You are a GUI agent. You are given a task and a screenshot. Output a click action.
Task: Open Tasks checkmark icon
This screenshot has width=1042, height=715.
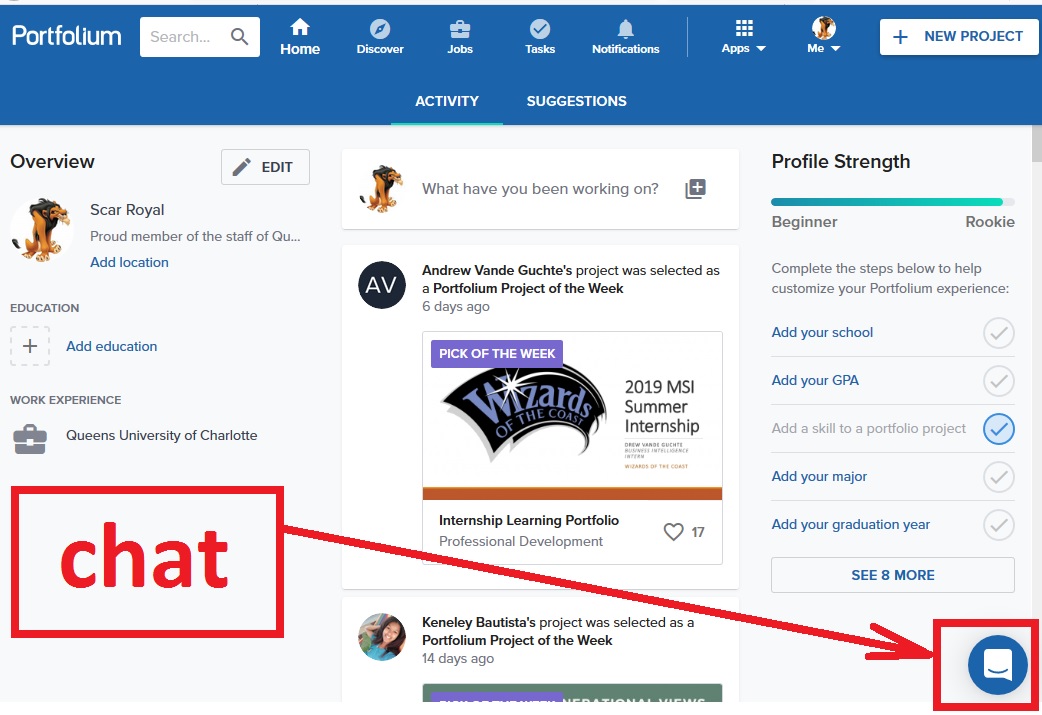[540, 29]
